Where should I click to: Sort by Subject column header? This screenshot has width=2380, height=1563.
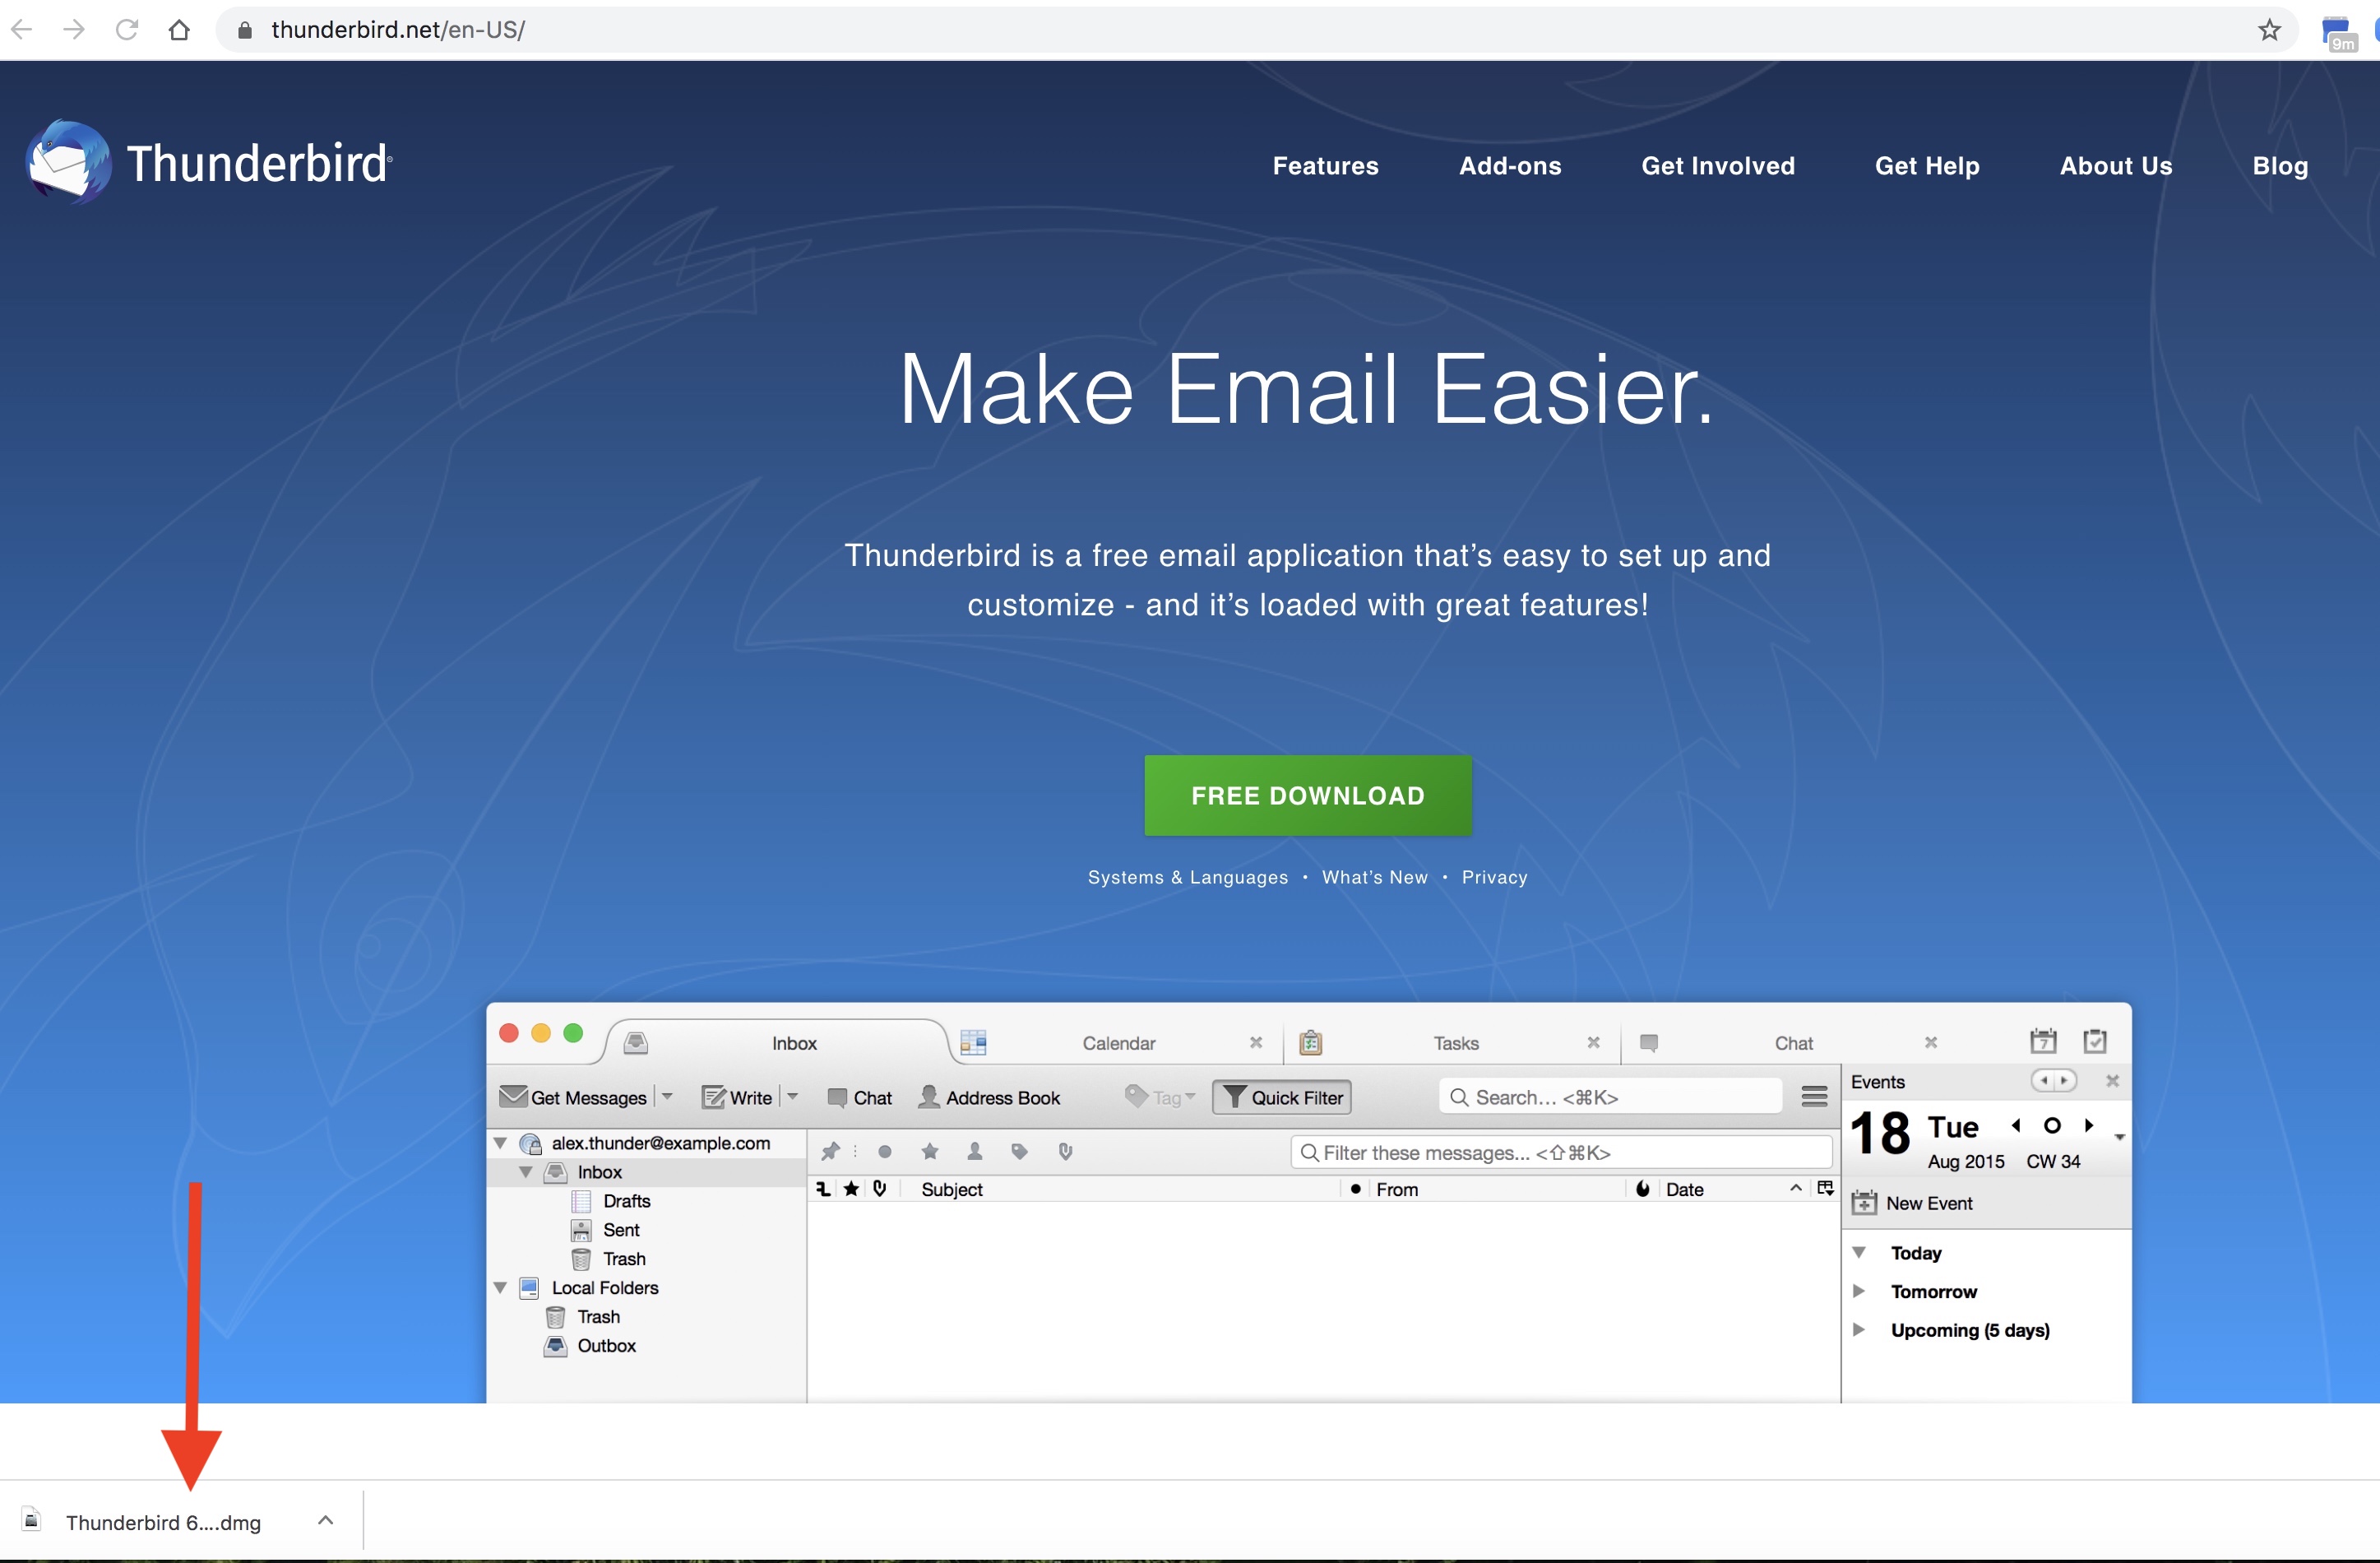click(952, 1189)
